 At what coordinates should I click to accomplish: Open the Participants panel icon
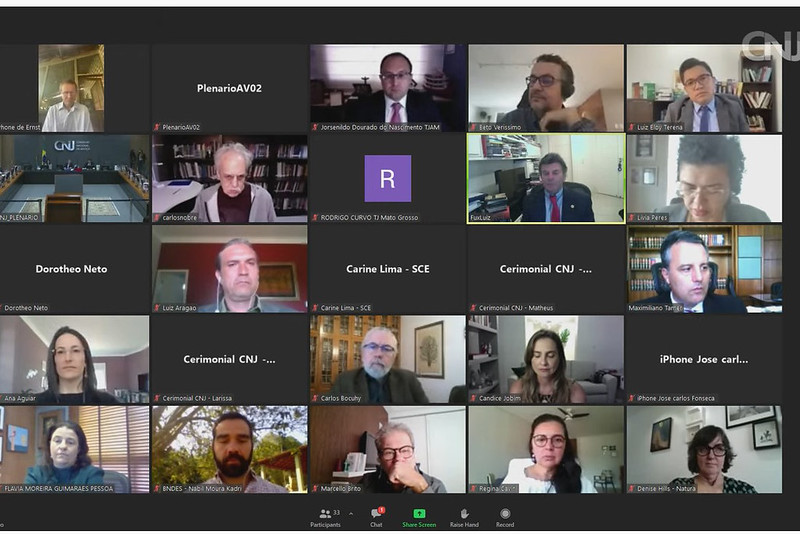click(324, 514)
